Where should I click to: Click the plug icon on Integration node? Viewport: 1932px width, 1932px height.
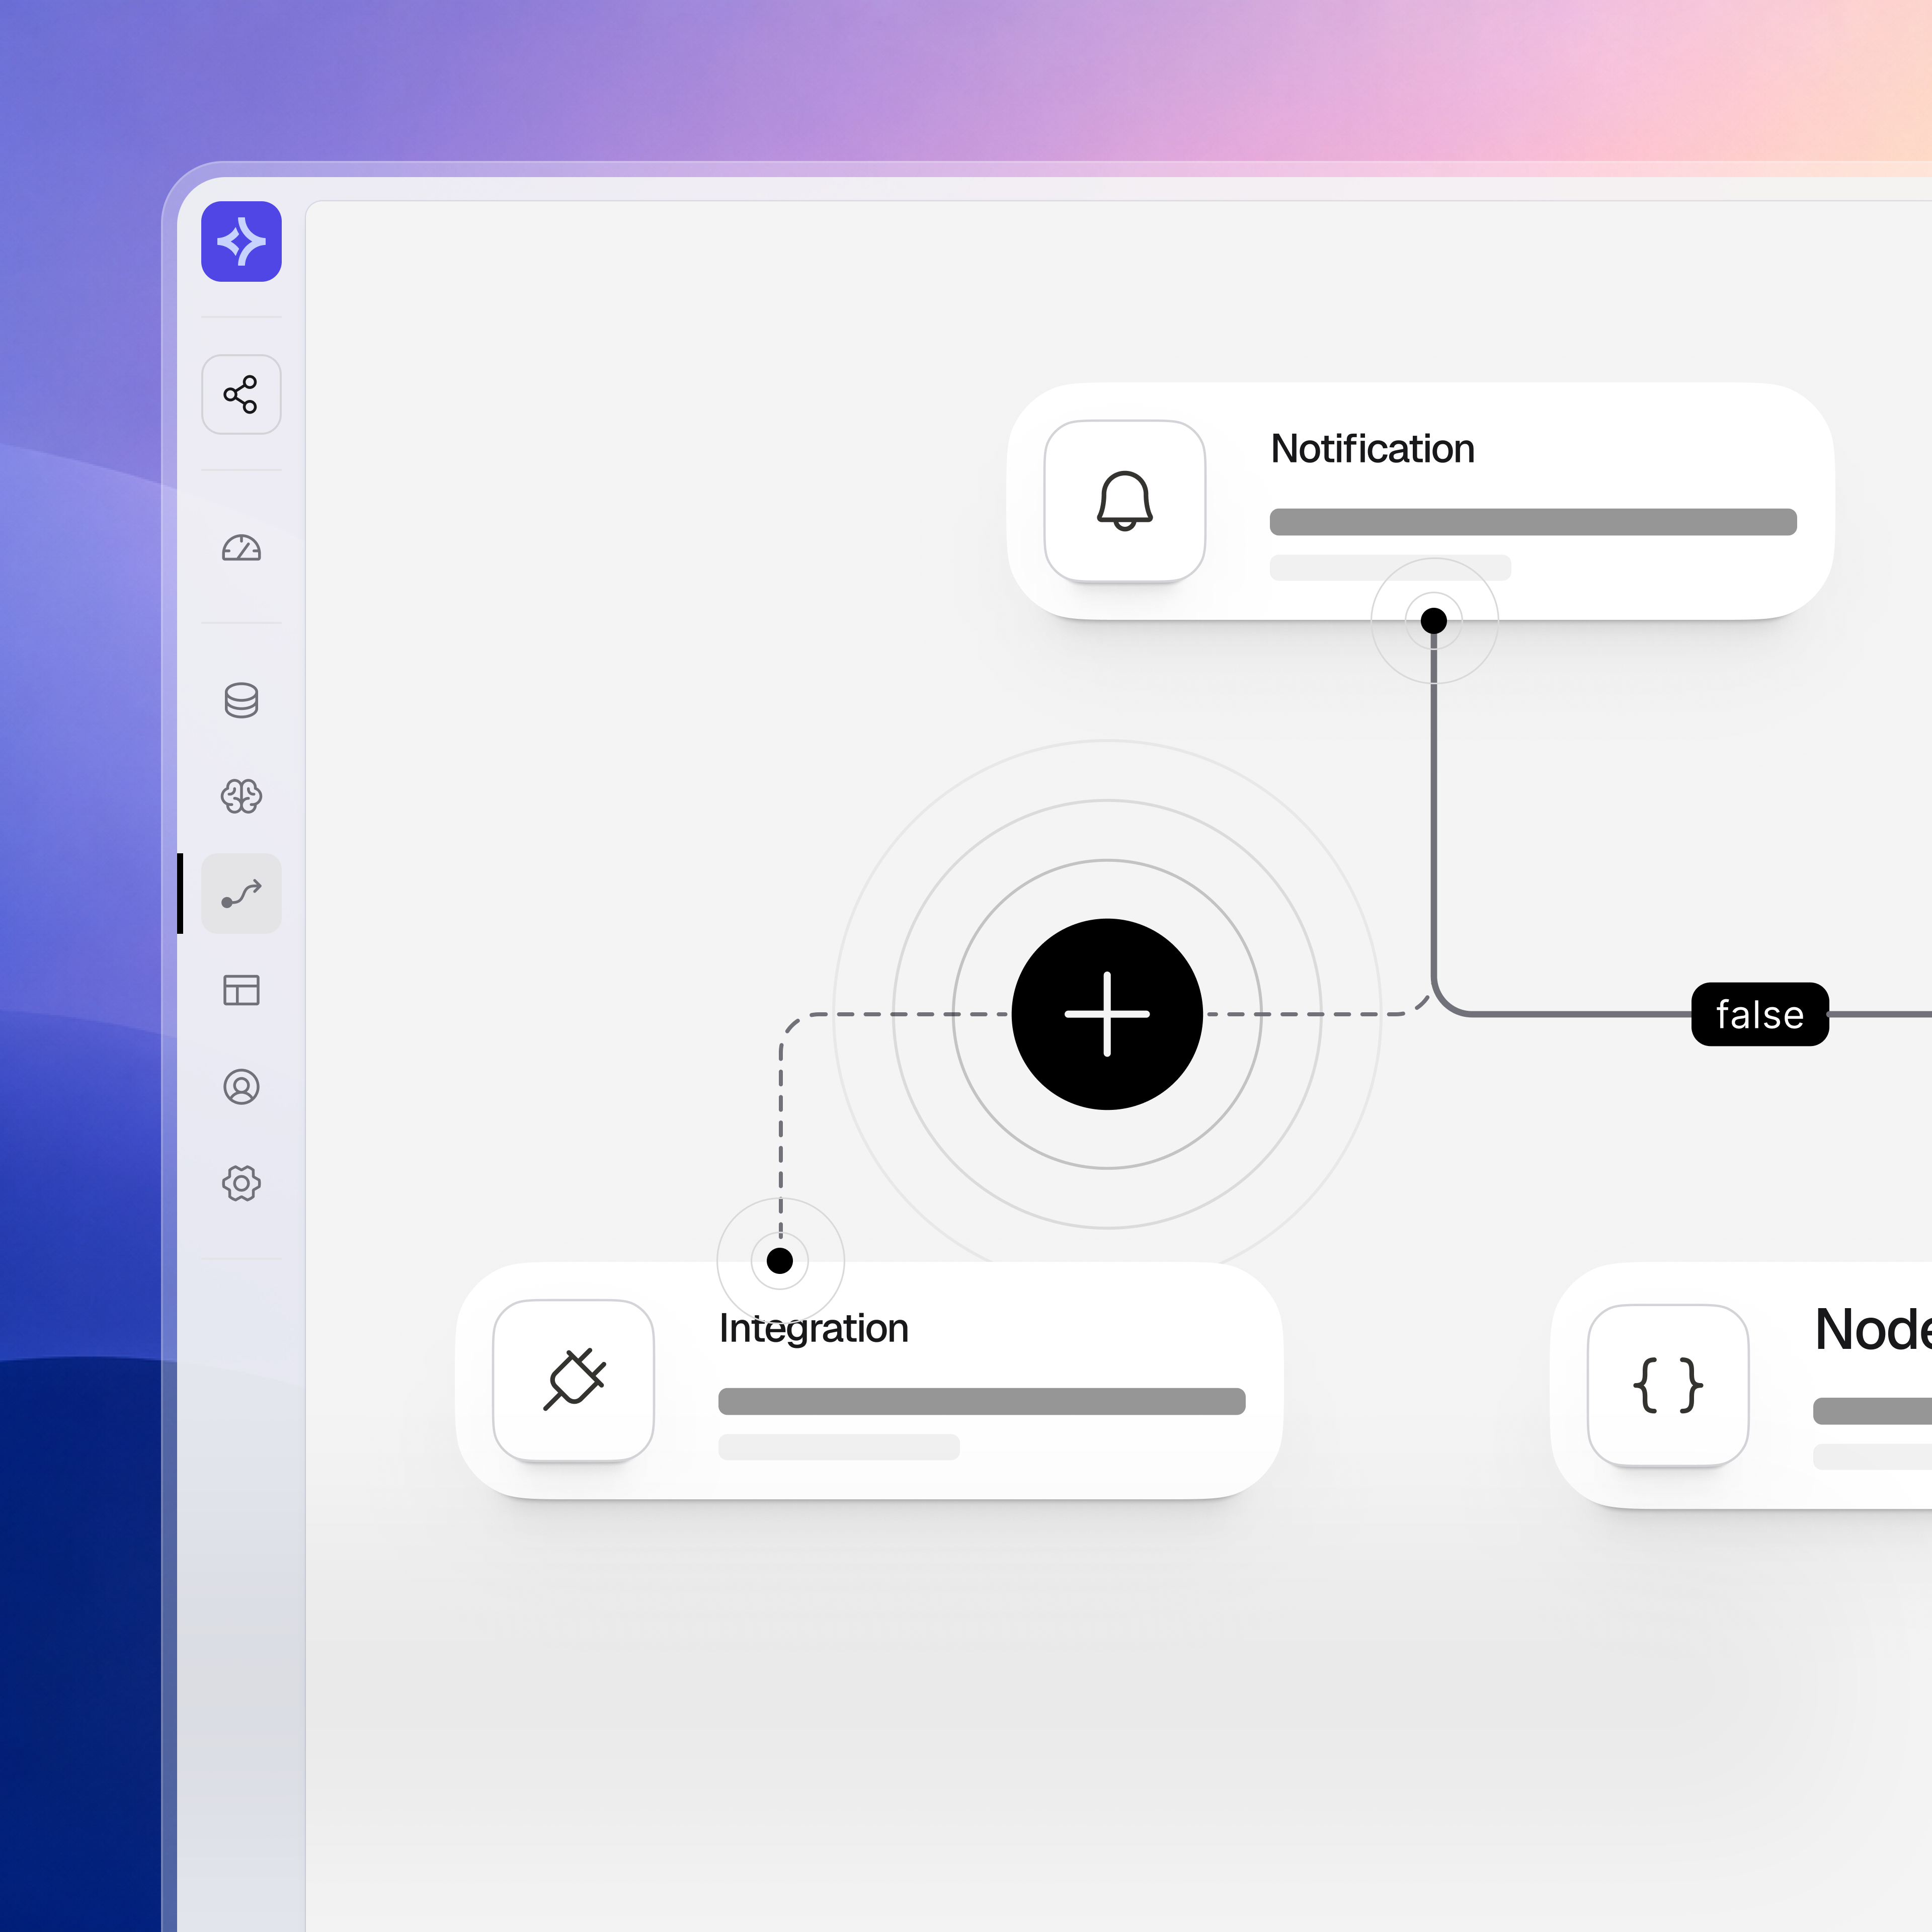(x=573, y=1380)
